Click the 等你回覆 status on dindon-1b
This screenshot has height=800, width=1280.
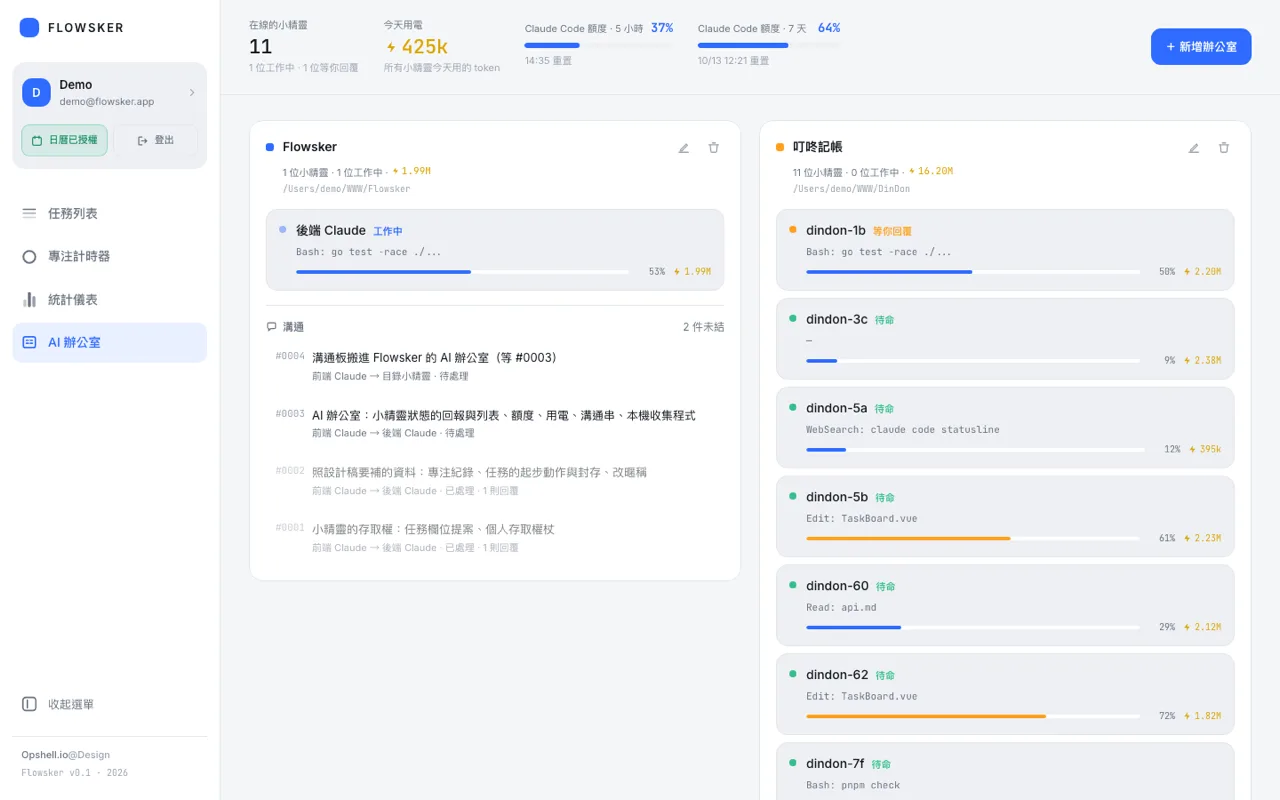pyautogui.click(x=892, y=231)
